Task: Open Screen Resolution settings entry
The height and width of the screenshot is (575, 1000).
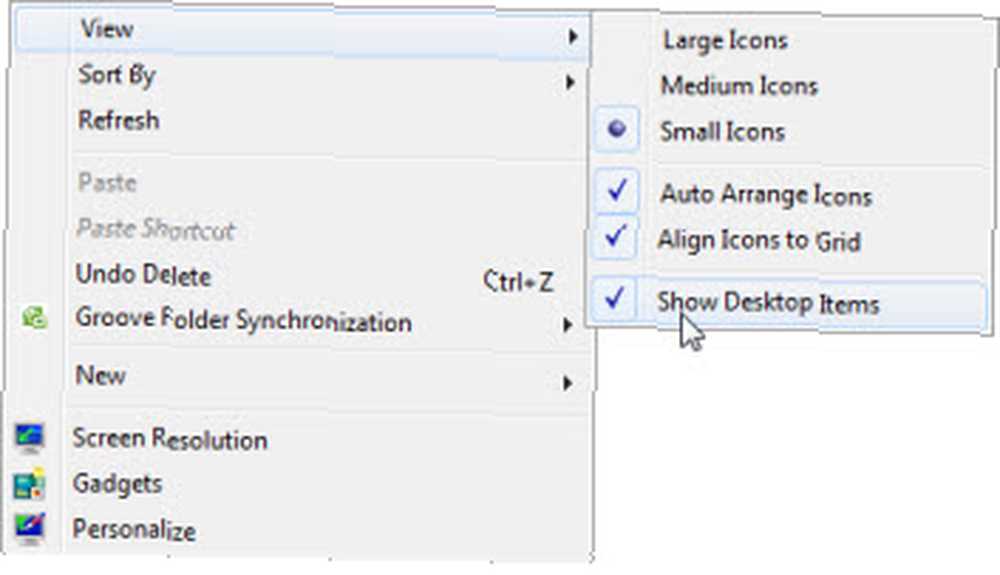Action: tap(170, 439)
